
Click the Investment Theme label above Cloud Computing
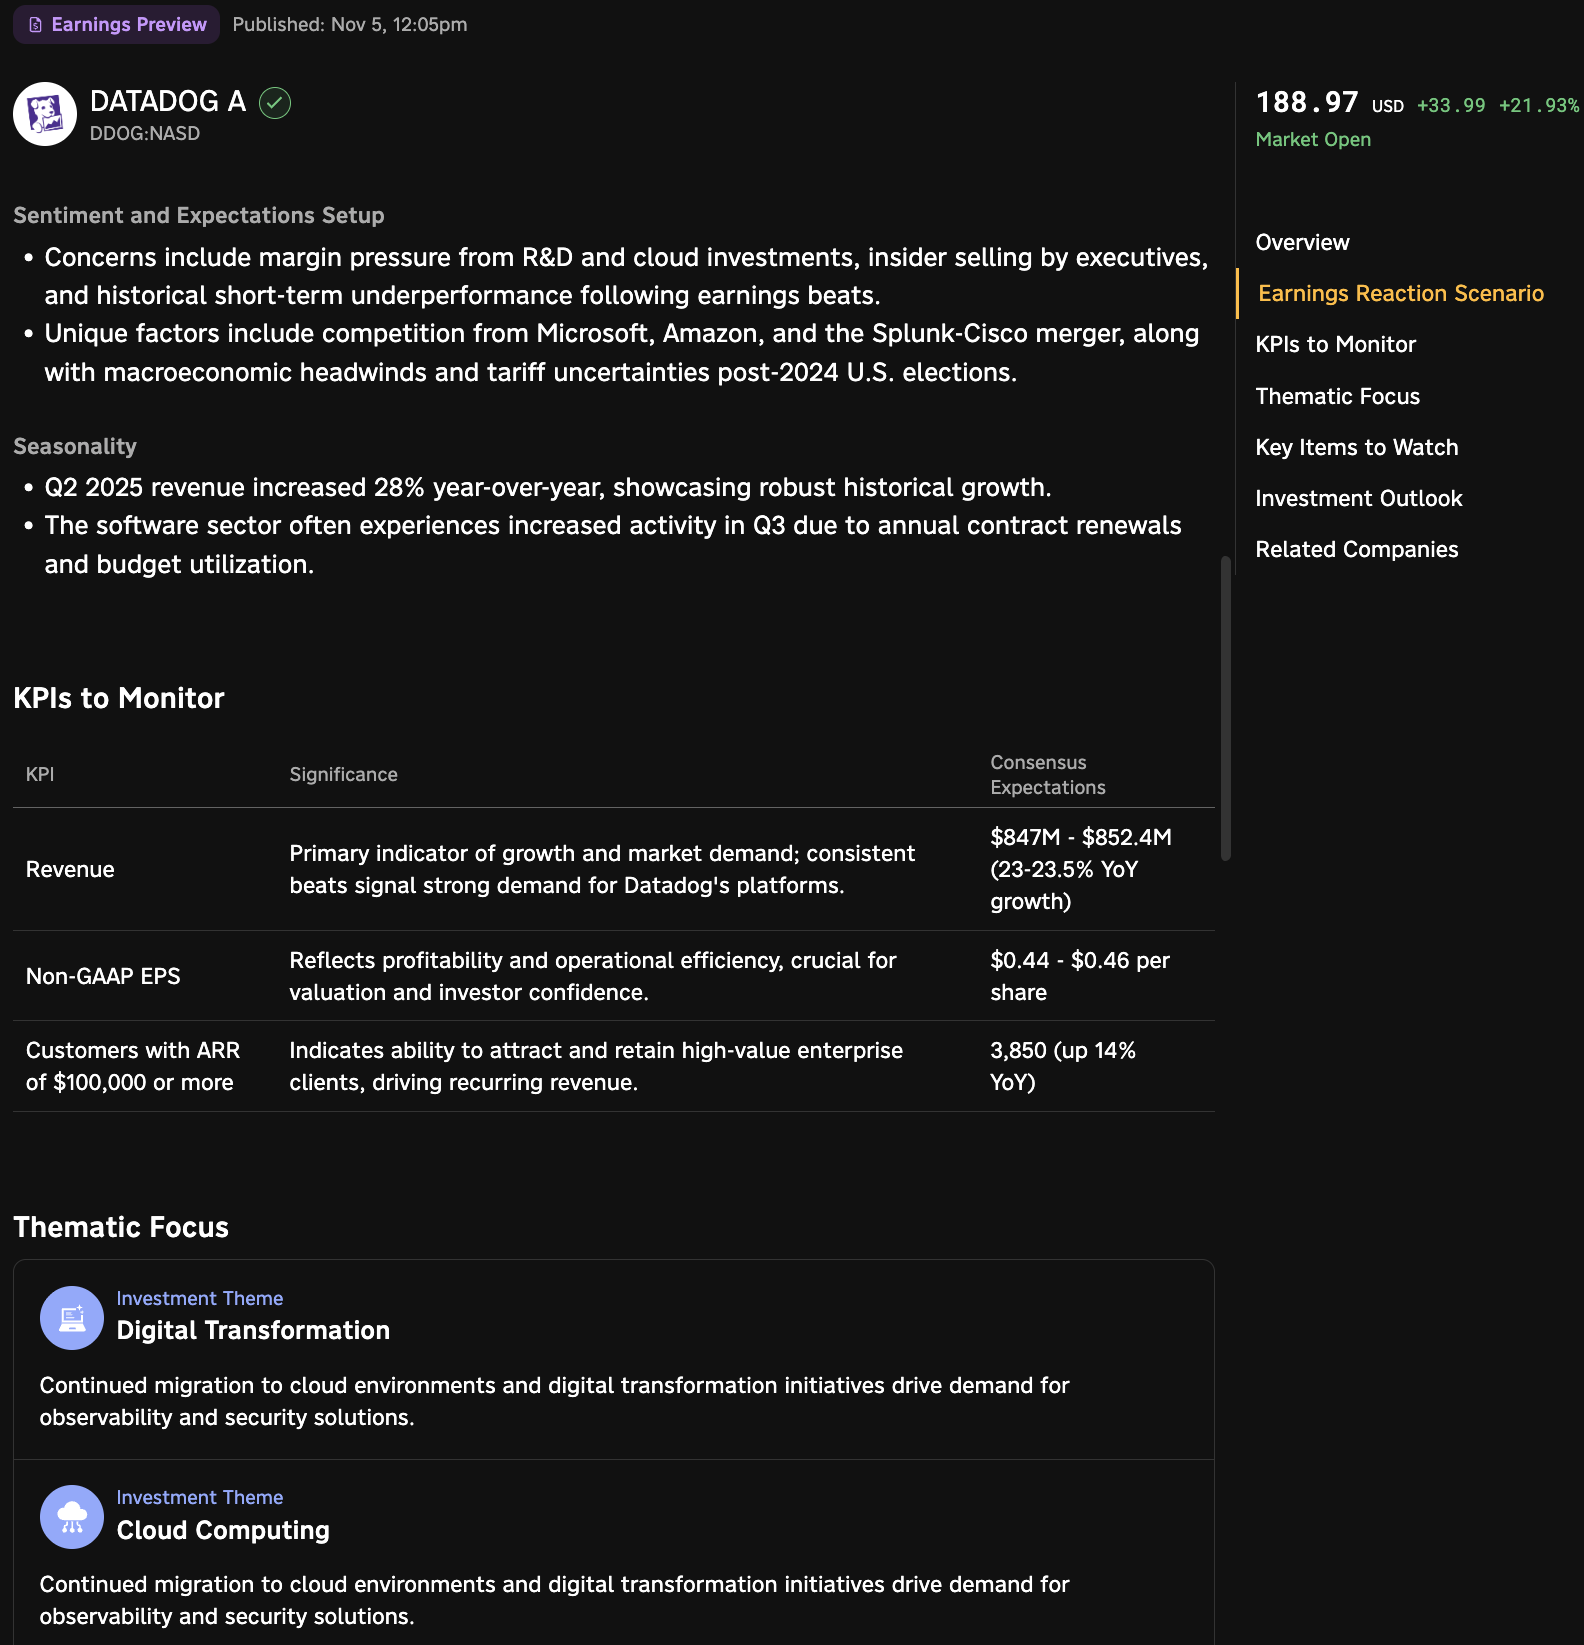(200, 1497)
